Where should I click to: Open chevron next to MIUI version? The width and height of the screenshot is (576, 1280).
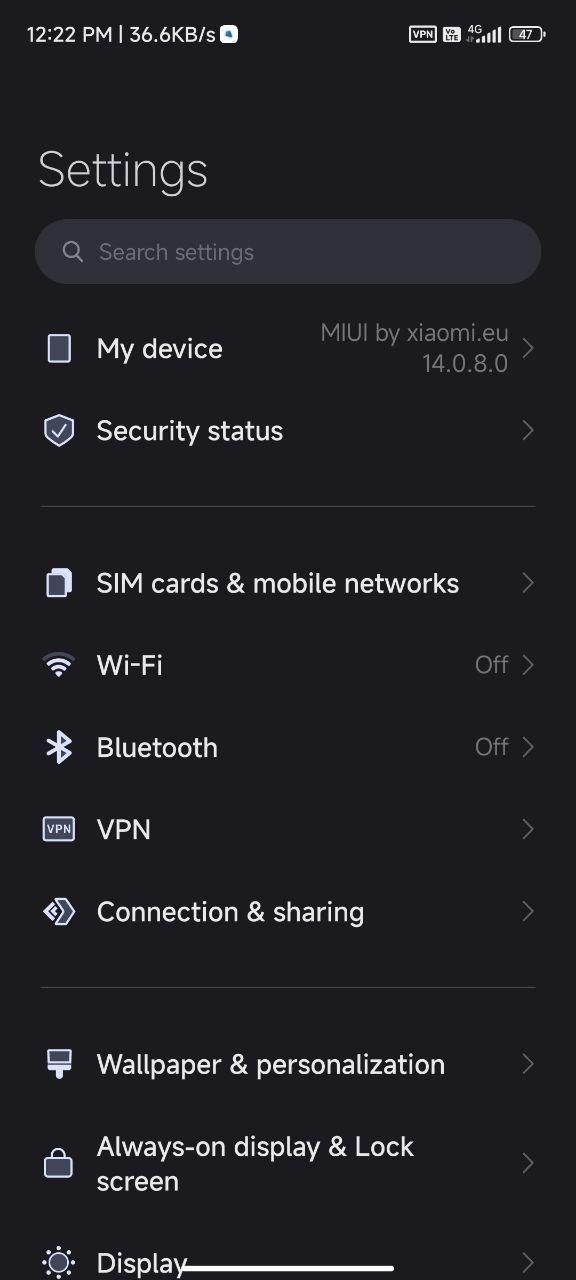[x=528, y=348]
